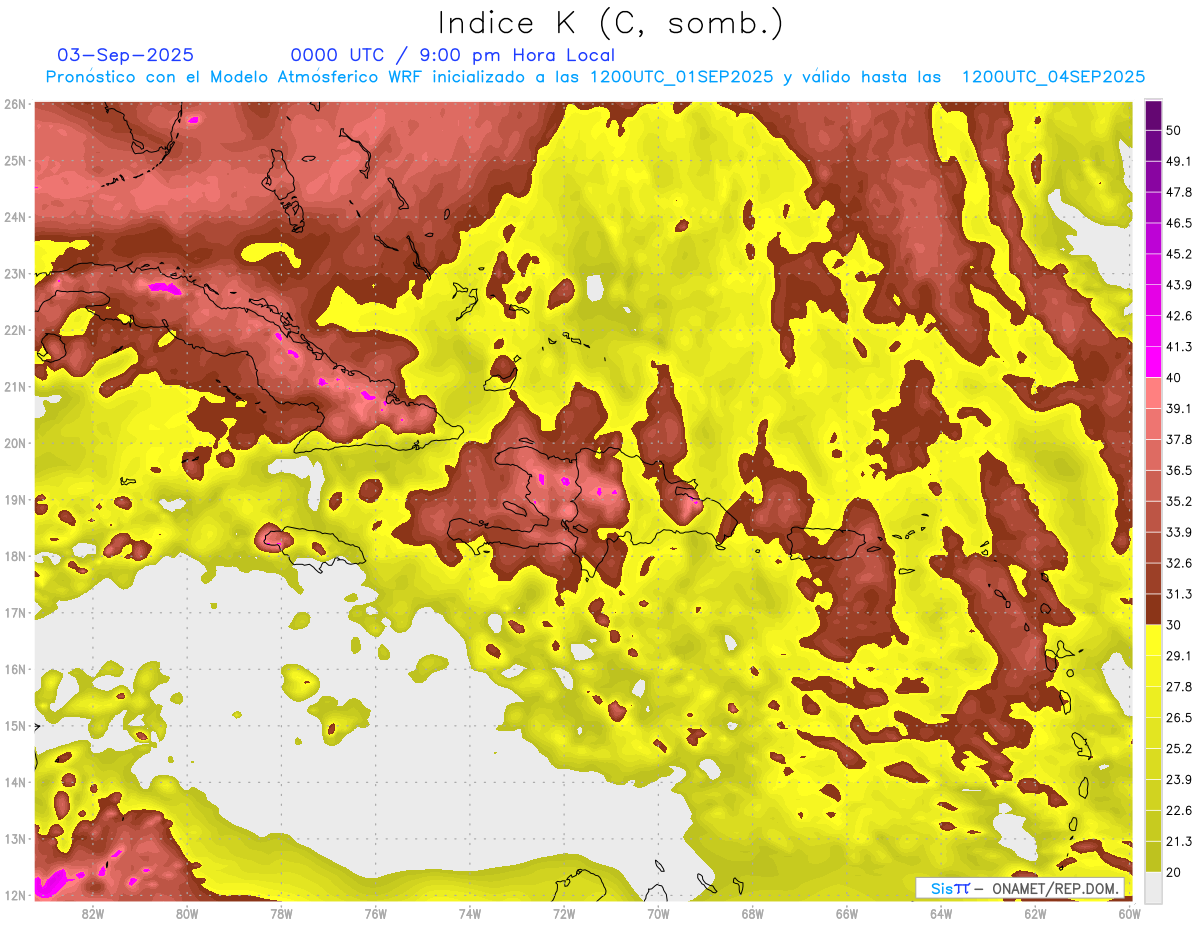The width and height of the screenshot is (1200, 927).
Task: Click the colorbar value '21.3'
Action: point(1178,841)
